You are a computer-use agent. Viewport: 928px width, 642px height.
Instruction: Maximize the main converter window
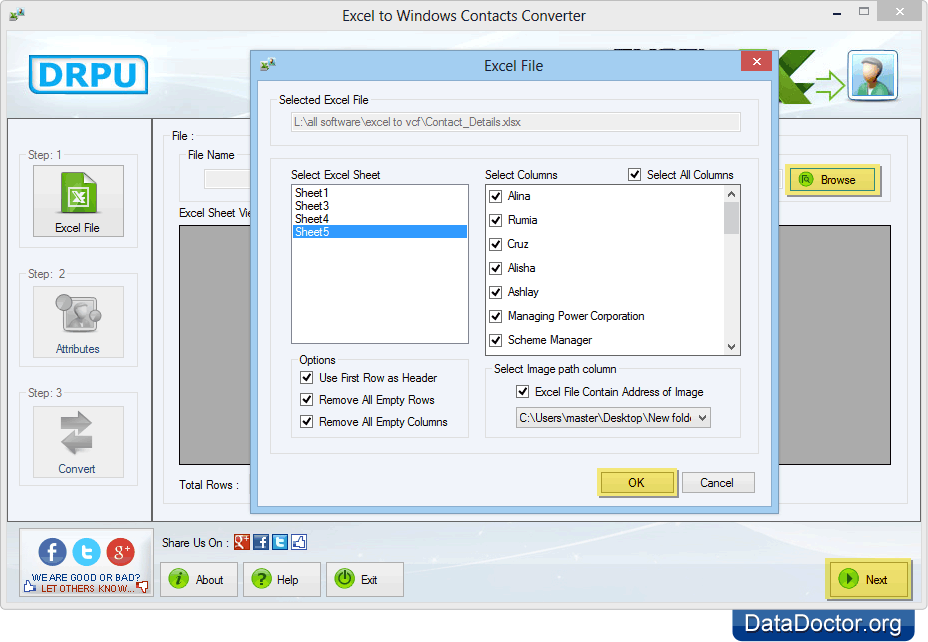864,11
